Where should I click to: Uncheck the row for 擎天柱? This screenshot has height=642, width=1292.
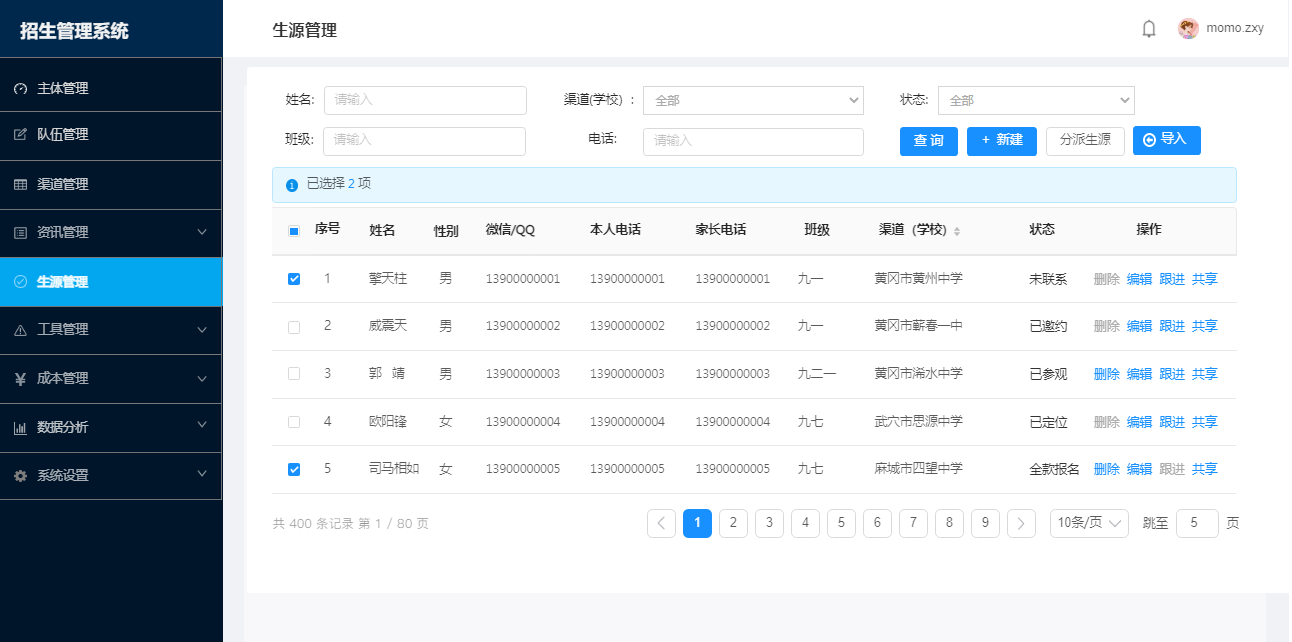click(x=294, y=279)
